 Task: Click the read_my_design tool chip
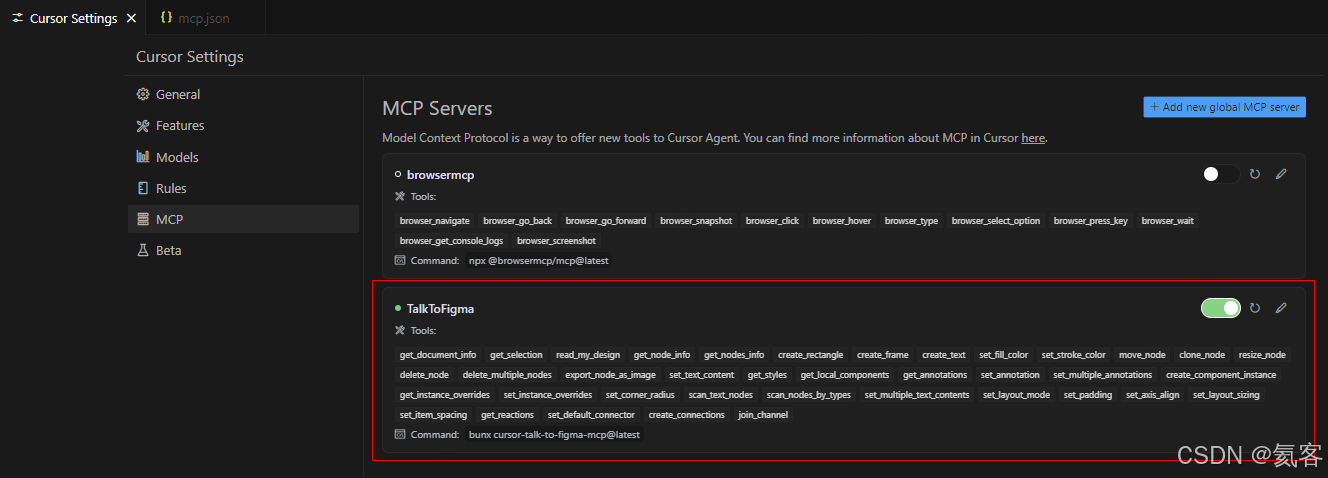(588, 355)
